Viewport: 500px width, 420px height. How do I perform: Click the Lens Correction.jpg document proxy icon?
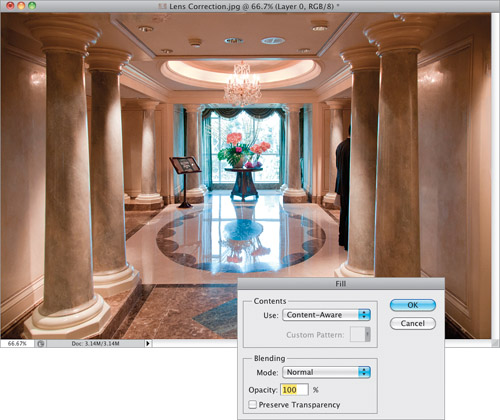tap(162, 6)
